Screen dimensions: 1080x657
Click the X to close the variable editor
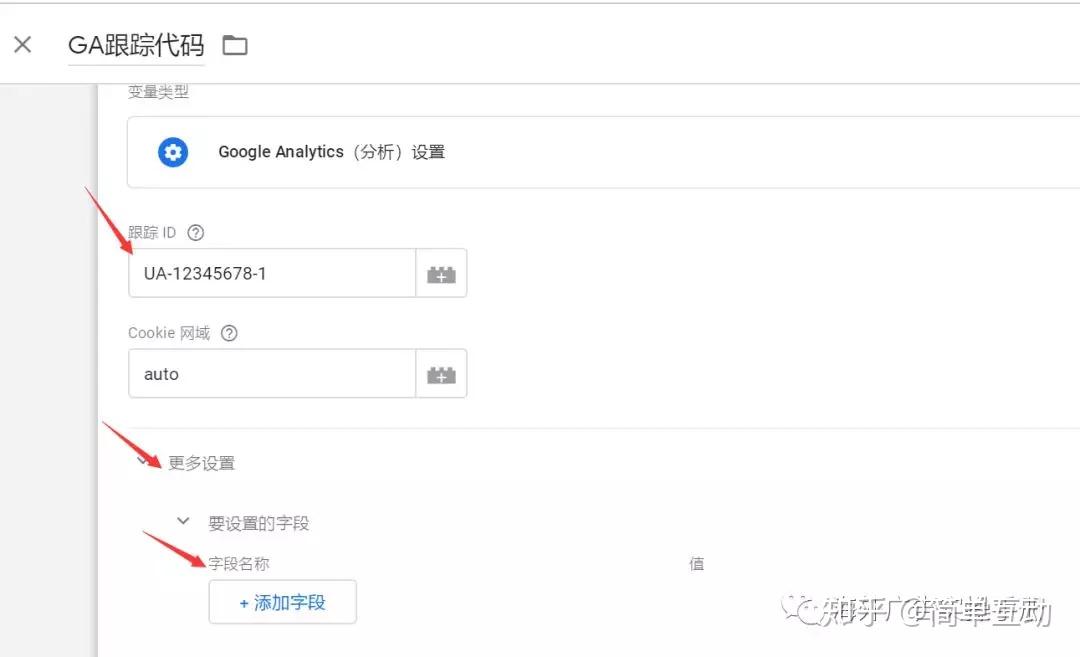[x=22, y=44]
